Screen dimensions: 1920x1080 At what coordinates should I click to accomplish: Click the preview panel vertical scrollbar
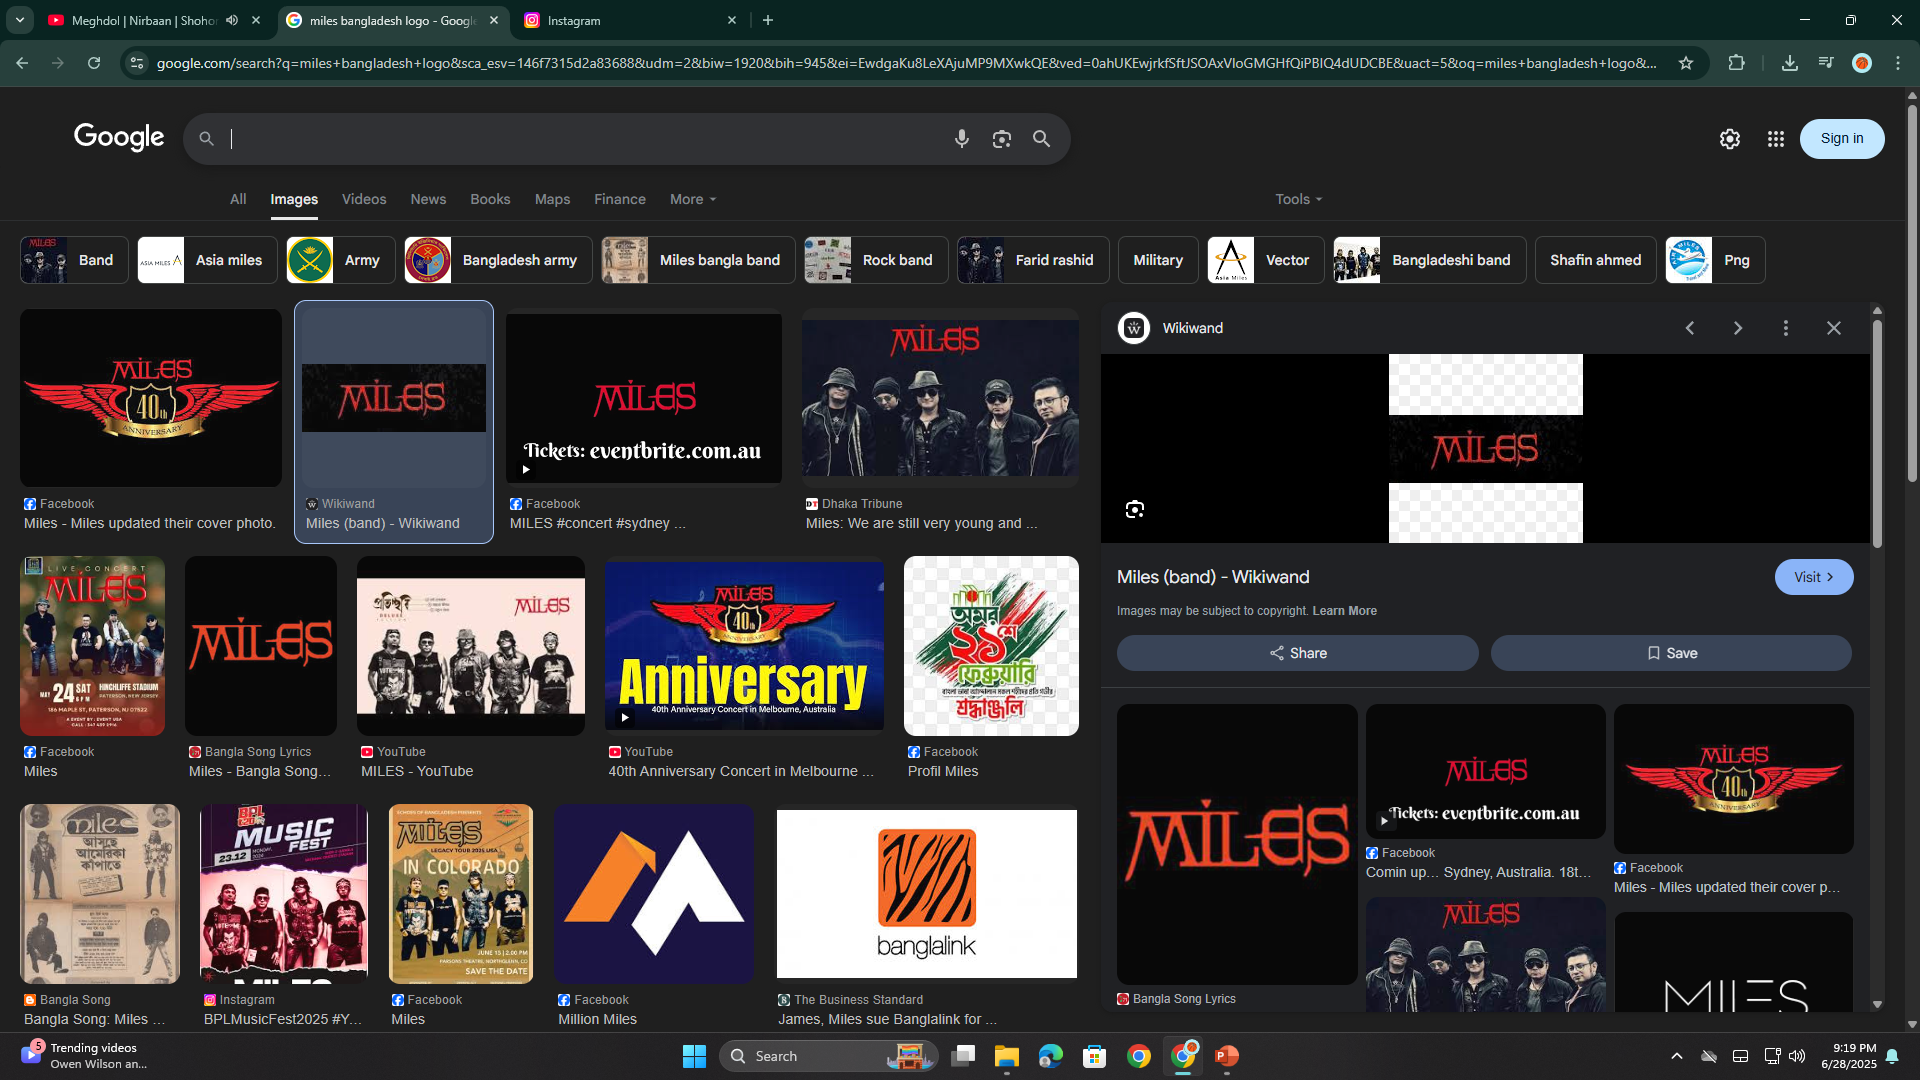click(x=1877, y=434)
